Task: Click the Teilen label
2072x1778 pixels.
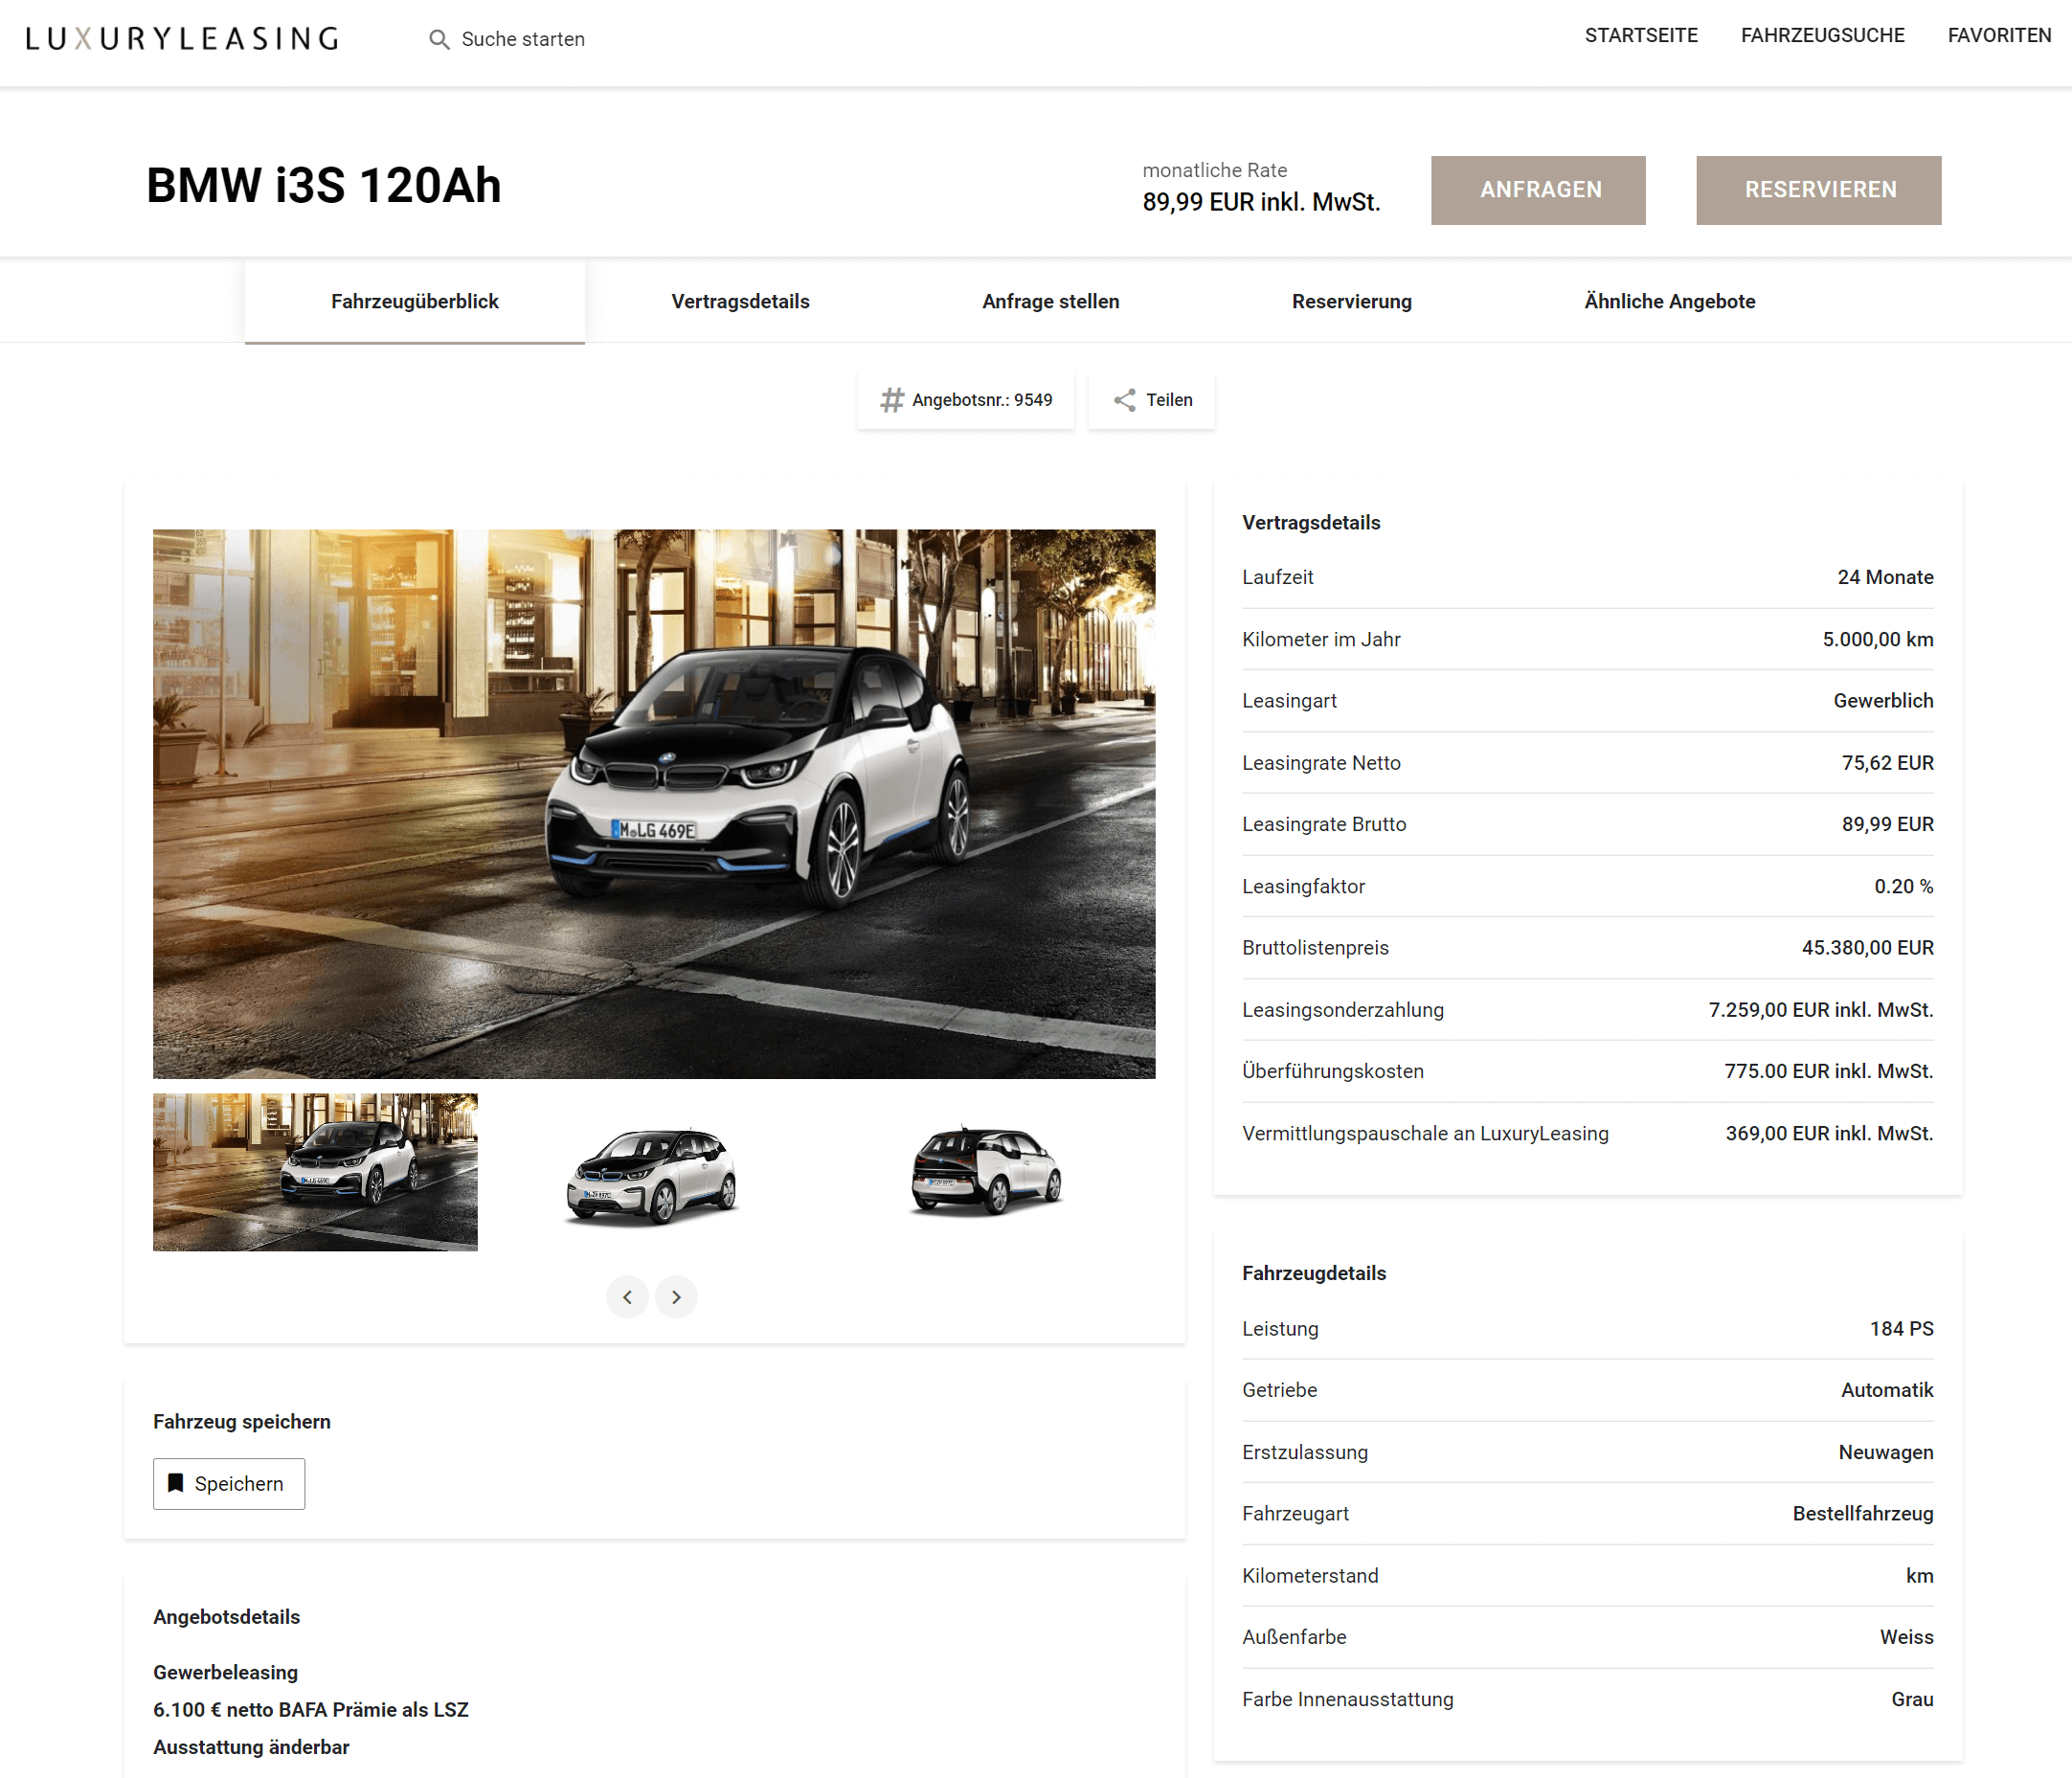Action: (1169, 400)
